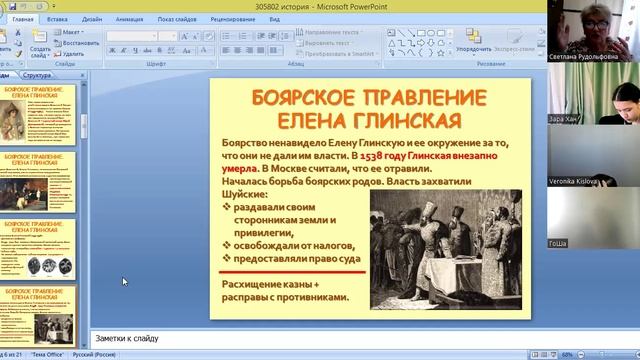Toggle italic К formatting
Image resolution: width=640 pixels, height=360 pixels.
(124, 51)
